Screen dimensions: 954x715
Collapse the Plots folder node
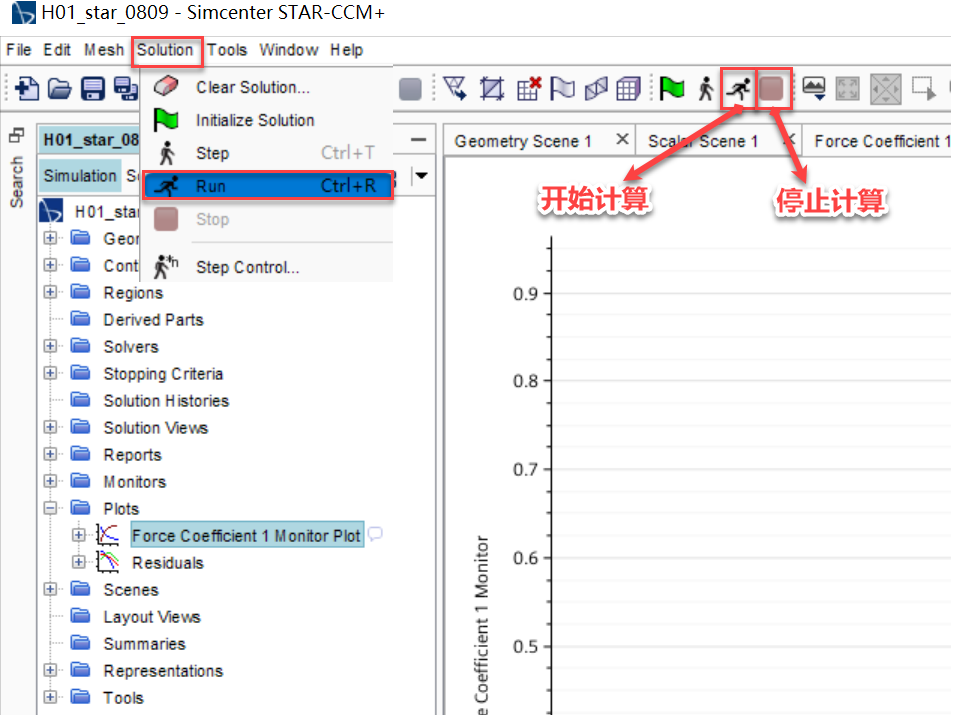[x=50, y=508]
